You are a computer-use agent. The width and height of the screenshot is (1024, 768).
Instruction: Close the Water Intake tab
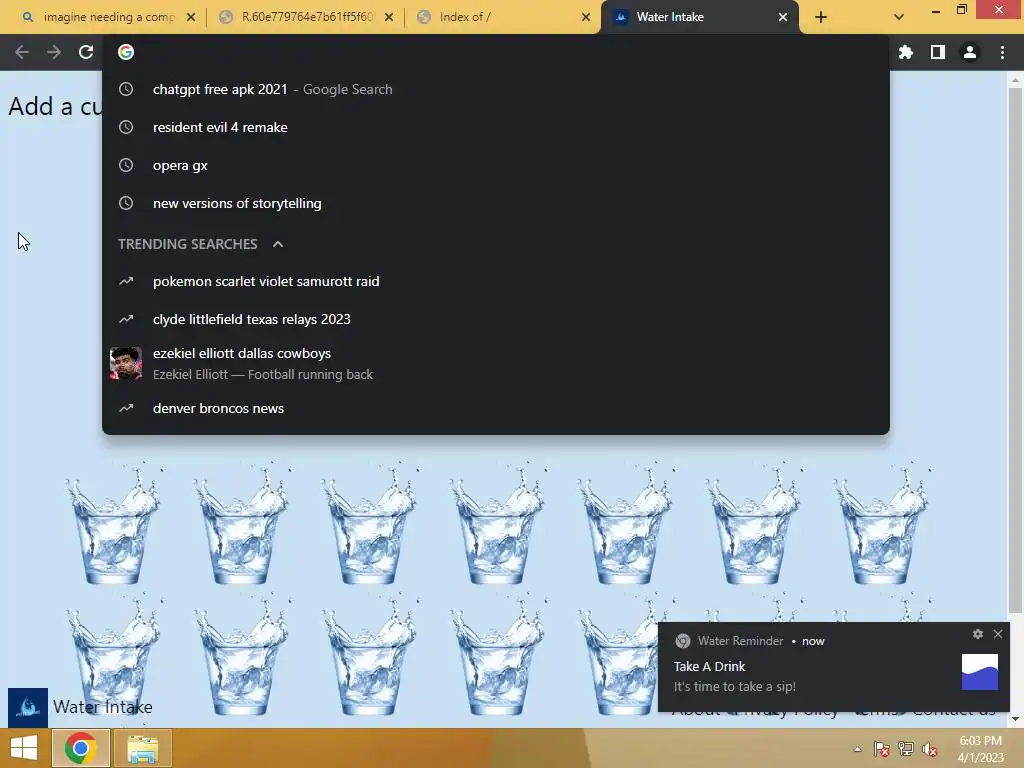pyautogui.click(x=783, y=17)
